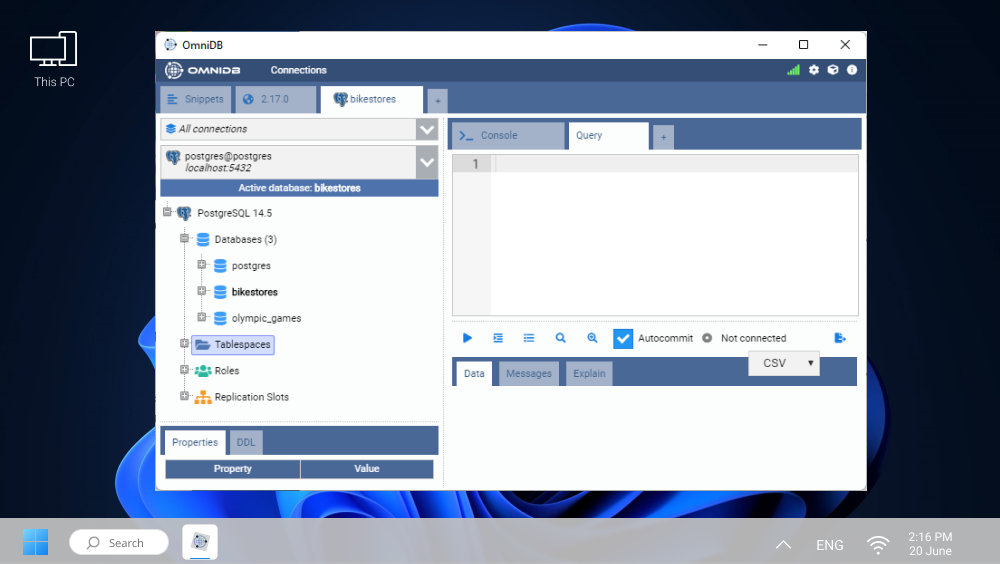
Task: Open the Messages tab
Action: pyautogui.click(x=529, y=373)
